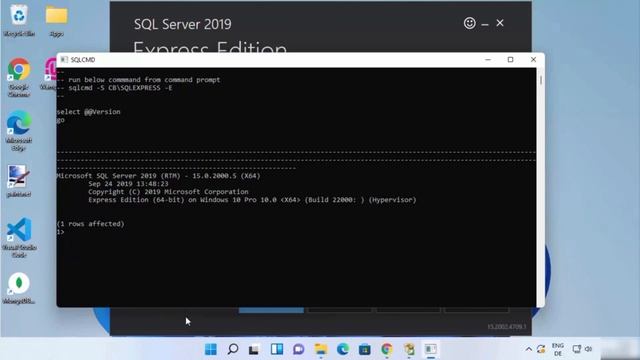Click the installer progress bar behind SQLCMD
Screen dimensions: 640x360
click(x=271, y=311)
